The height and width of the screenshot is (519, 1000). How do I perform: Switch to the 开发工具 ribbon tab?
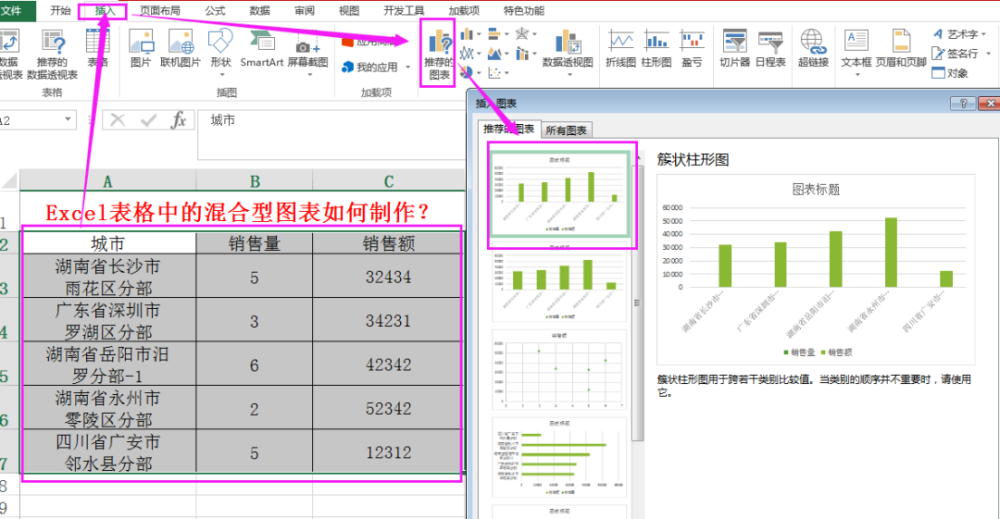(404, 11)
